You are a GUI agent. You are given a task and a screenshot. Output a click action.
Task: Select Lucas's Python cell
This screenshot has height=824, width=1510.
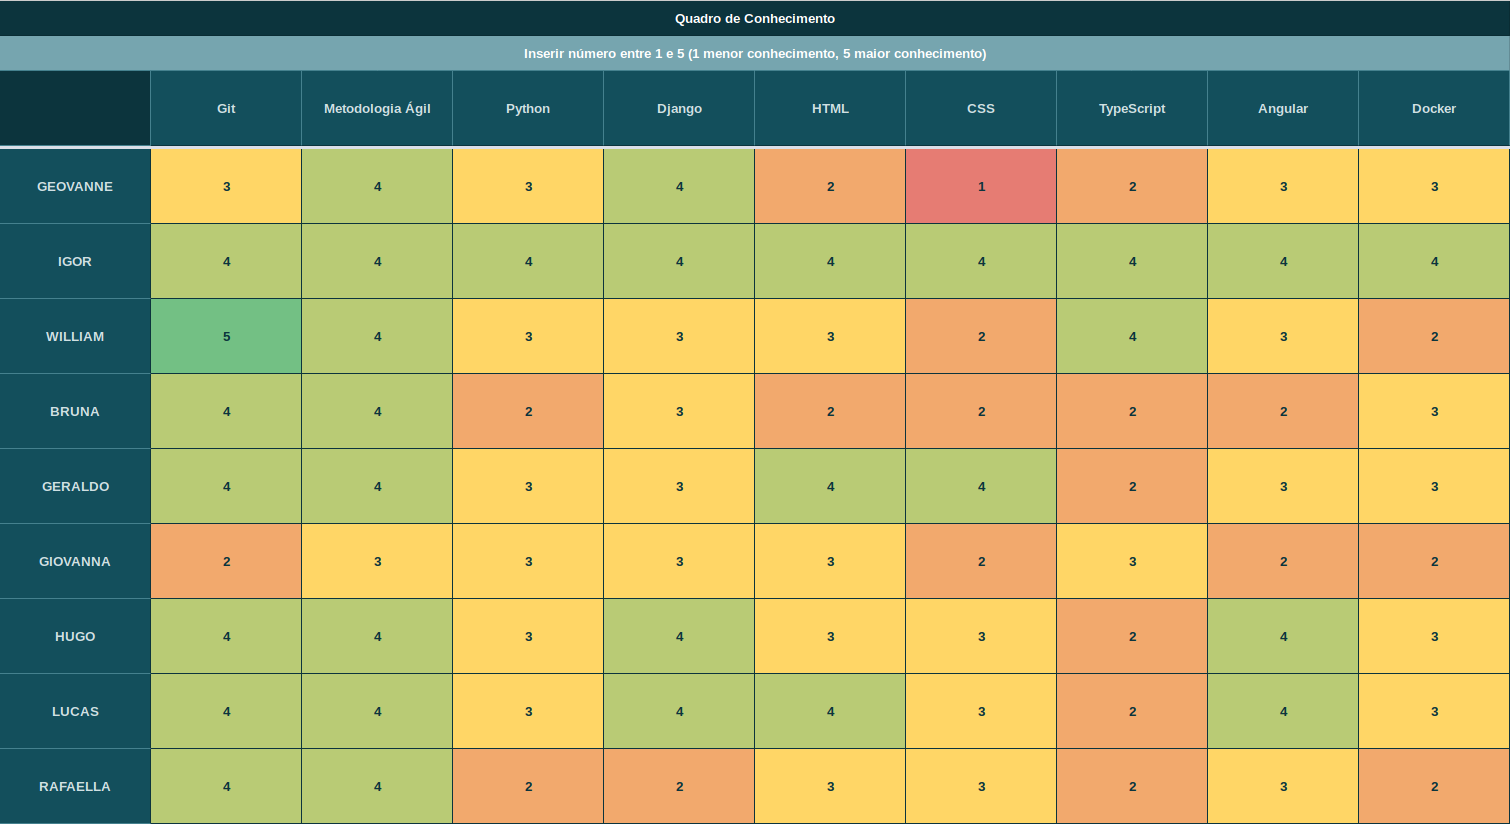pyautogui.click(x=528, y=711)
